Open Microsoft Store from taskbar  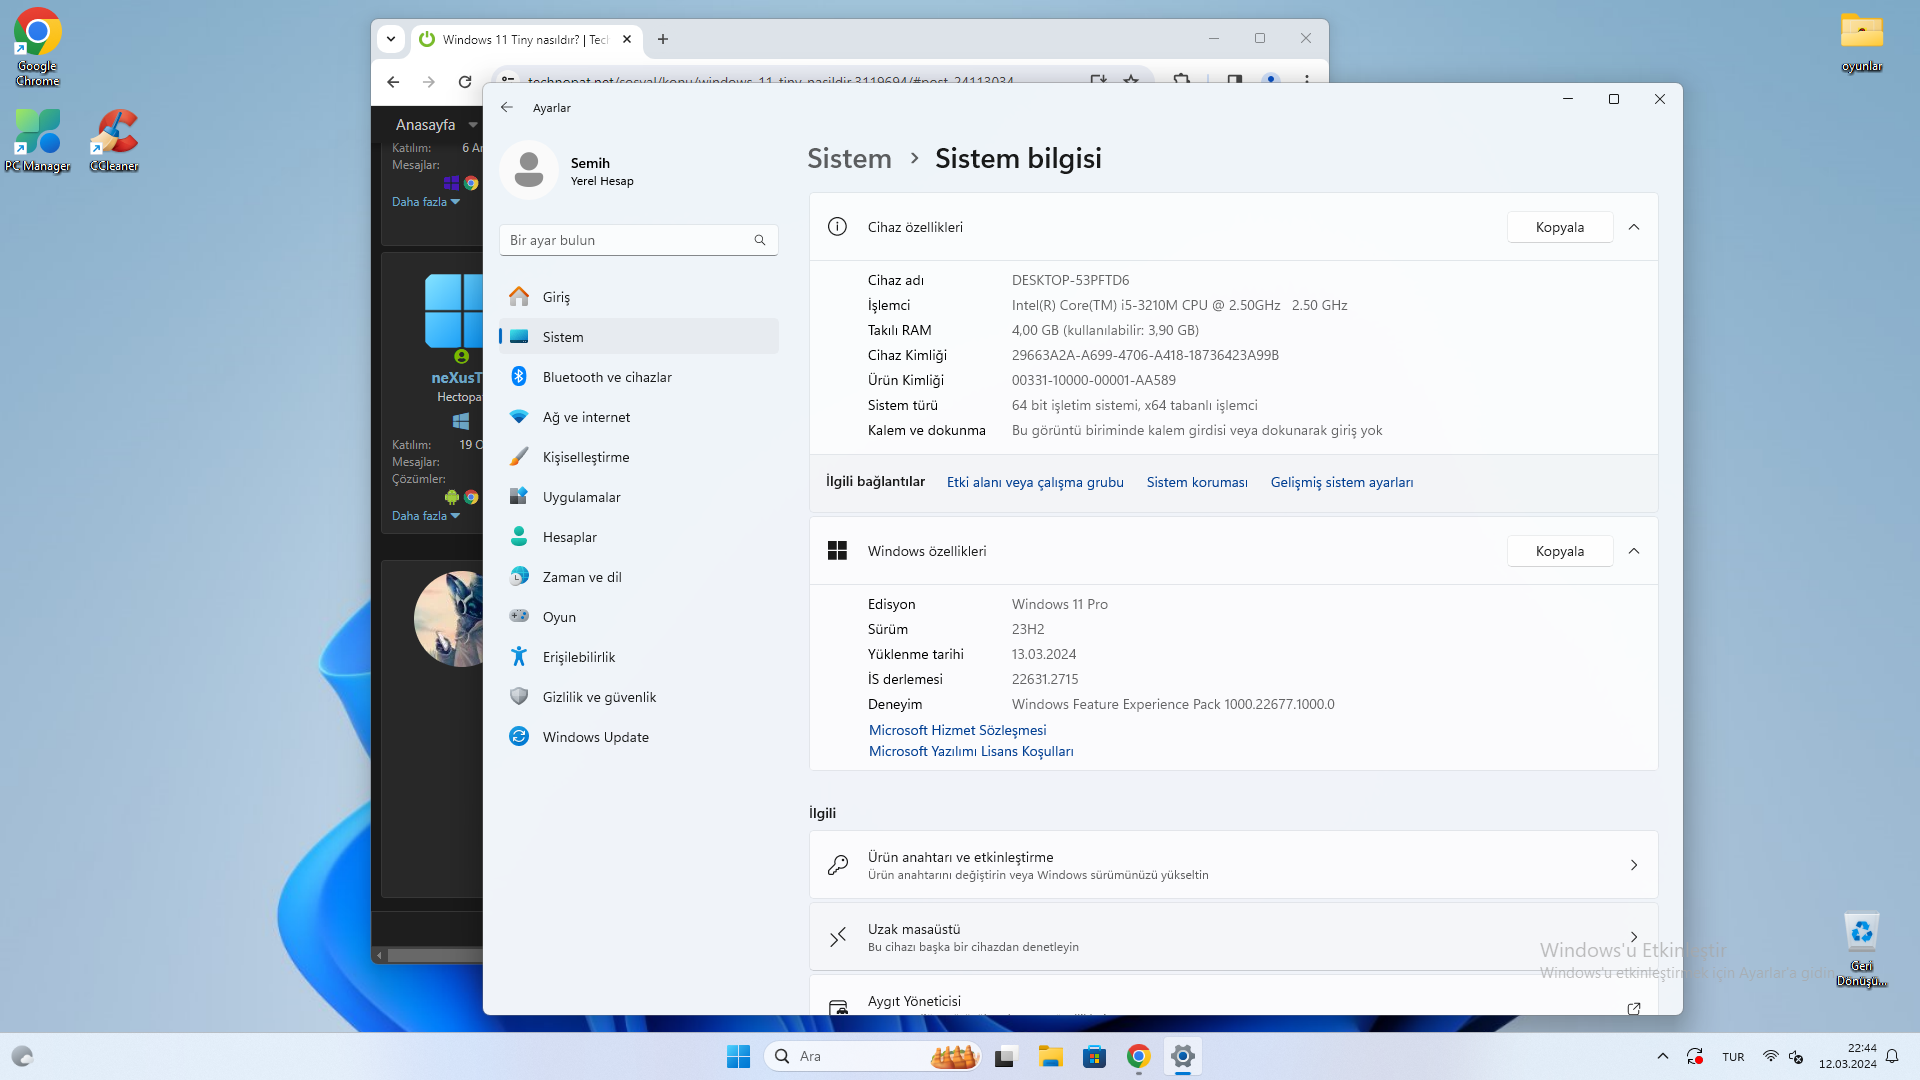[1094, 1056]
